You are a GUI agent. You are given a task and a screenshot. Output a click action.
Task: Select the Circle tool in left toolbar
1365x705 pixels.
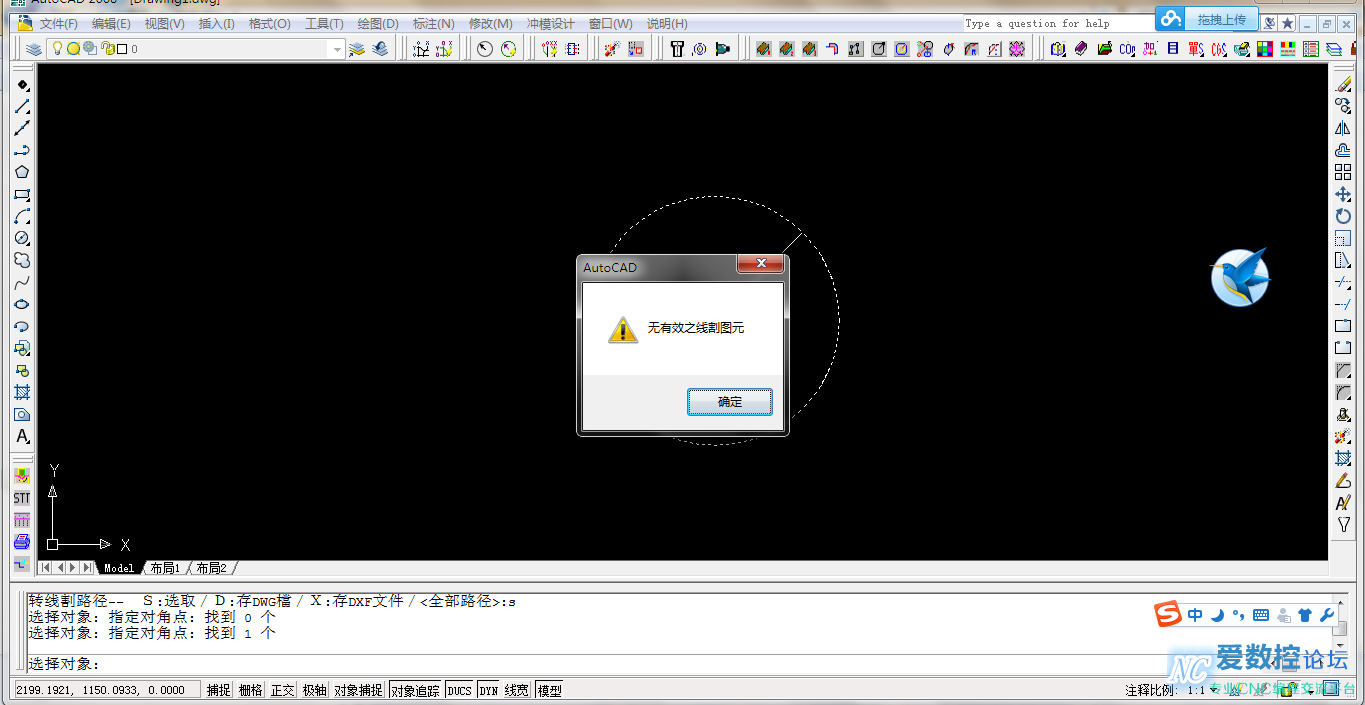(22, 238)
